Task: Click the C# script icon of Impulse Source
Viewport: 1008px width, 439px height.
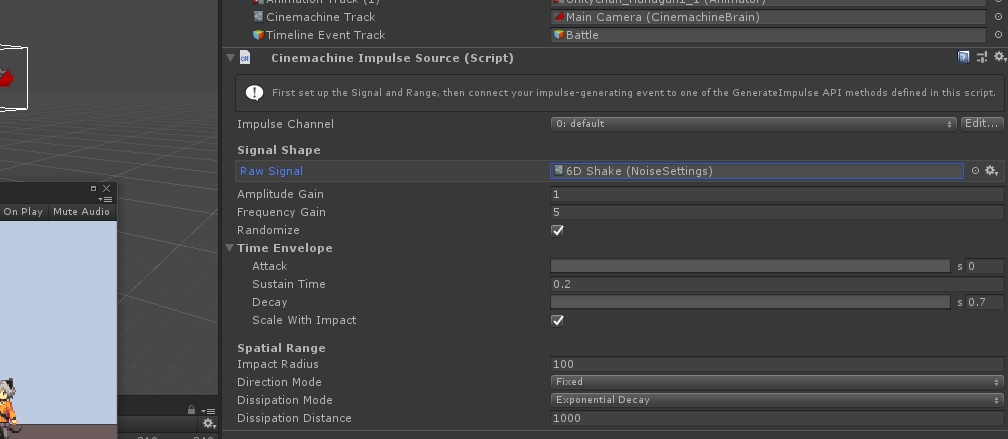Action: tap(245, 58)
